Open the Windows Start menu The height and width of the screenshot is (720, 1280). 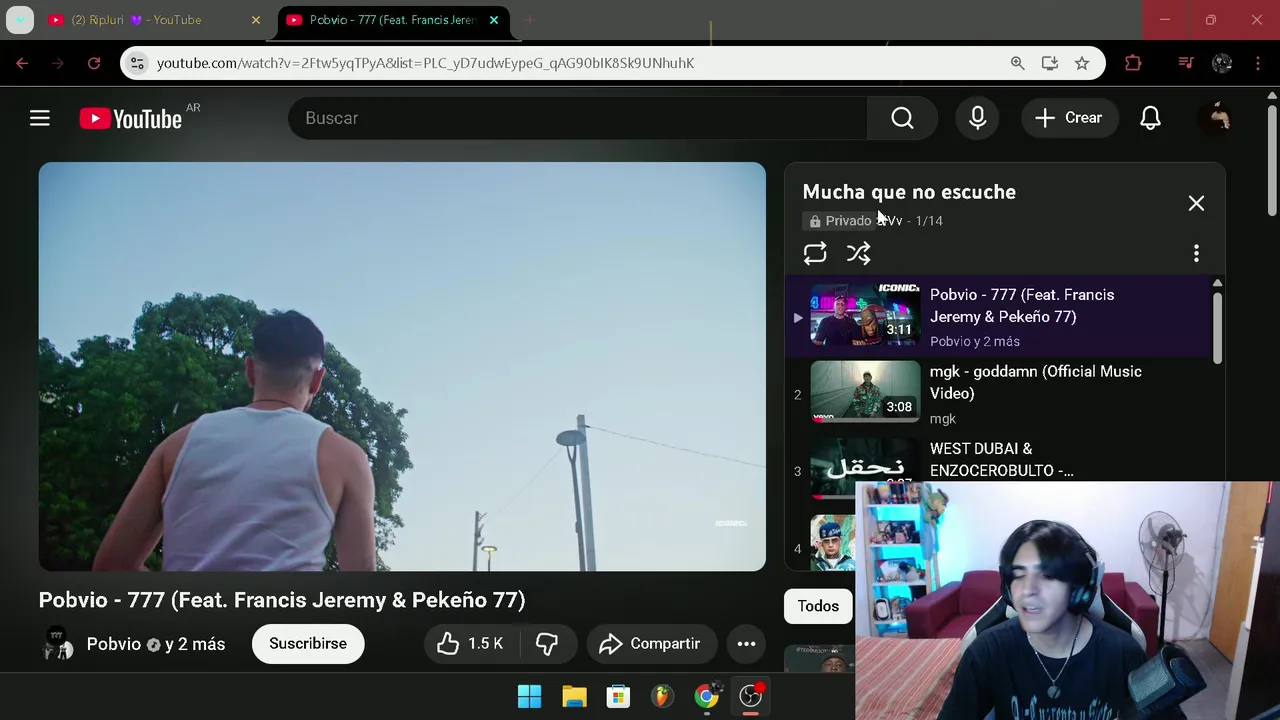pyautogui.click(x=530, y=696)
